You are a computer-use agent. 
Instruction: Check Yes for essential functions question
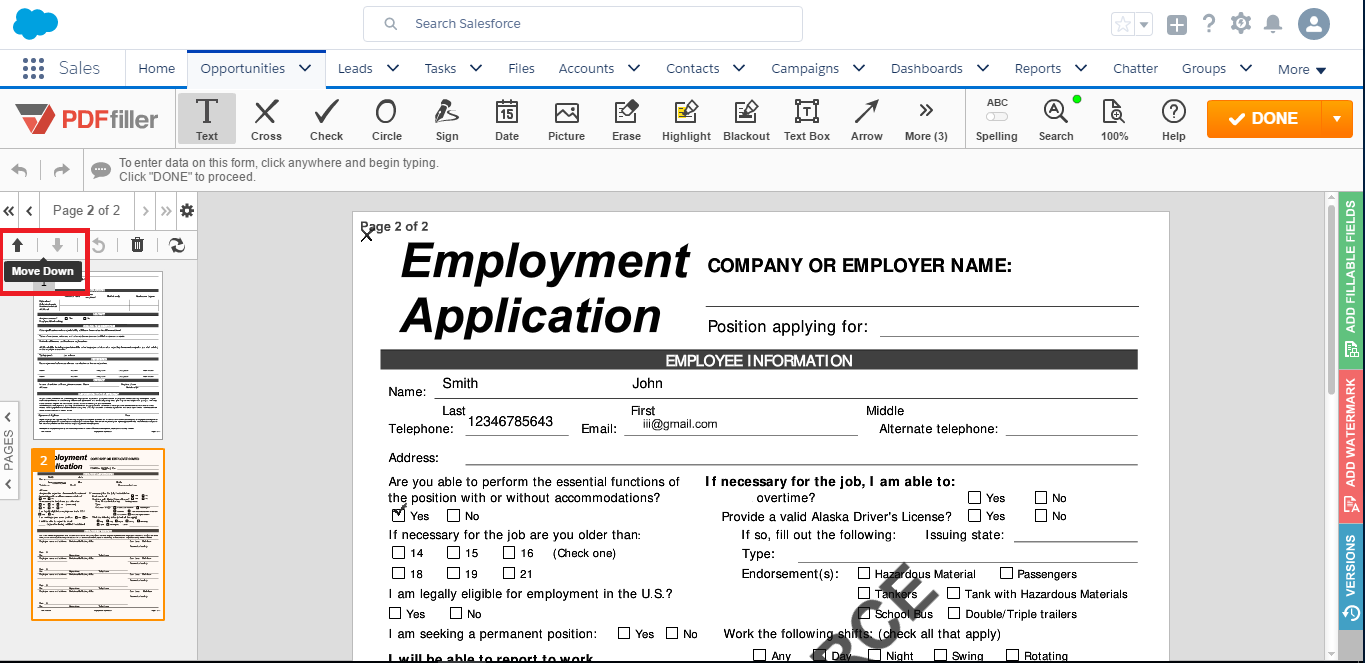[399, 515]
